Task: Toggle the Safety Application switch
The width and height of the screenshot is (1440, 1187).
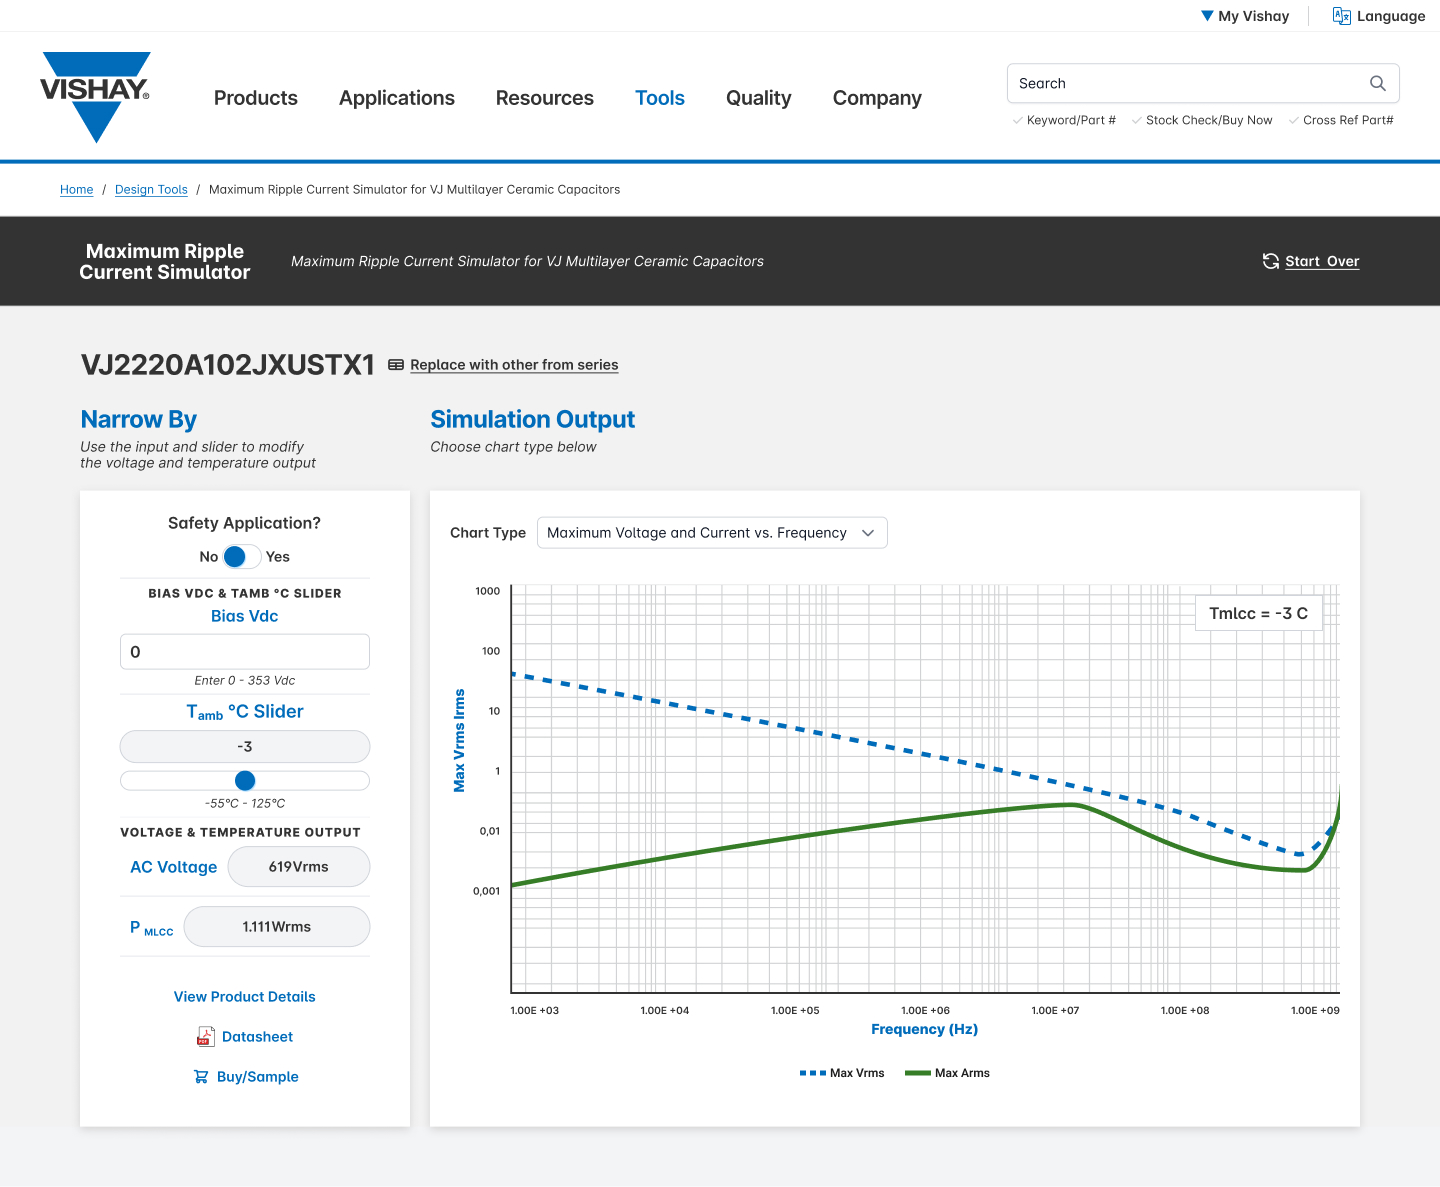Action: tap(241, 557)
